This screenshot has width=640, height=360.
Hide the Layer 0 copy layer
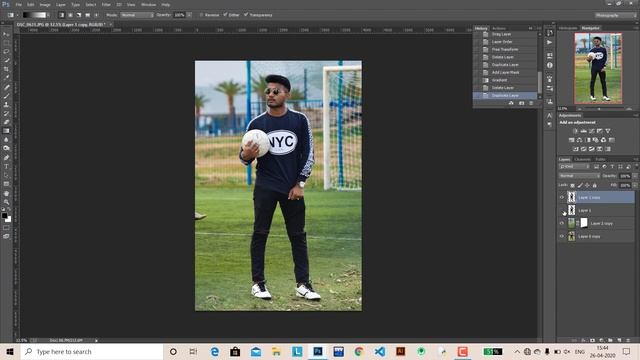click(562, 237)
